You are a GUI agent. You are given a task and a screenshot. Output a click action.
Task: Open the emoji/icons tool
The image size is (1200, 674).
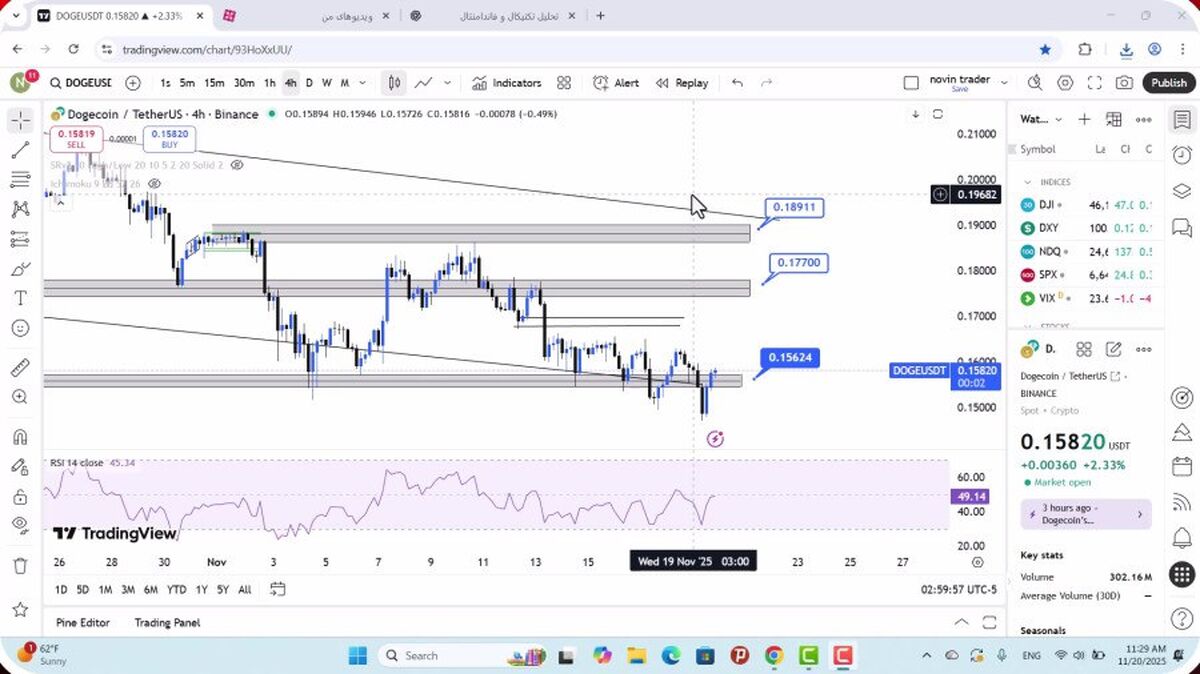[x=20, y=328]
